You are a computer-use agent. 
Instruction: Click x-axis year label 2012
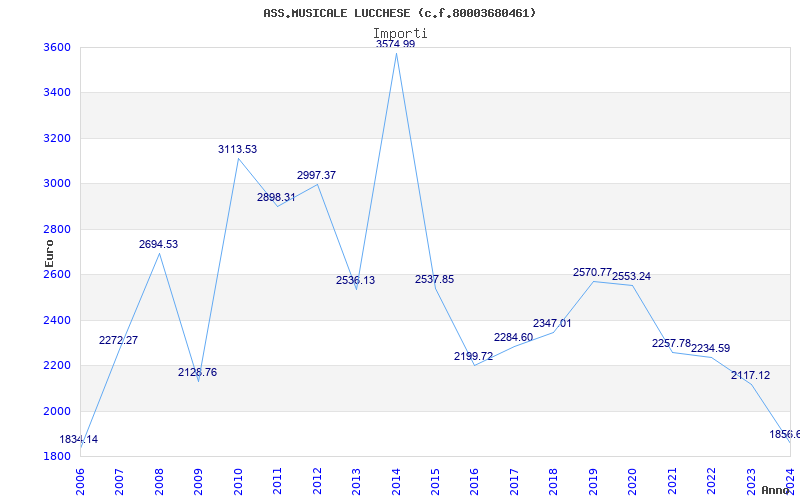[x=317, y=481]
